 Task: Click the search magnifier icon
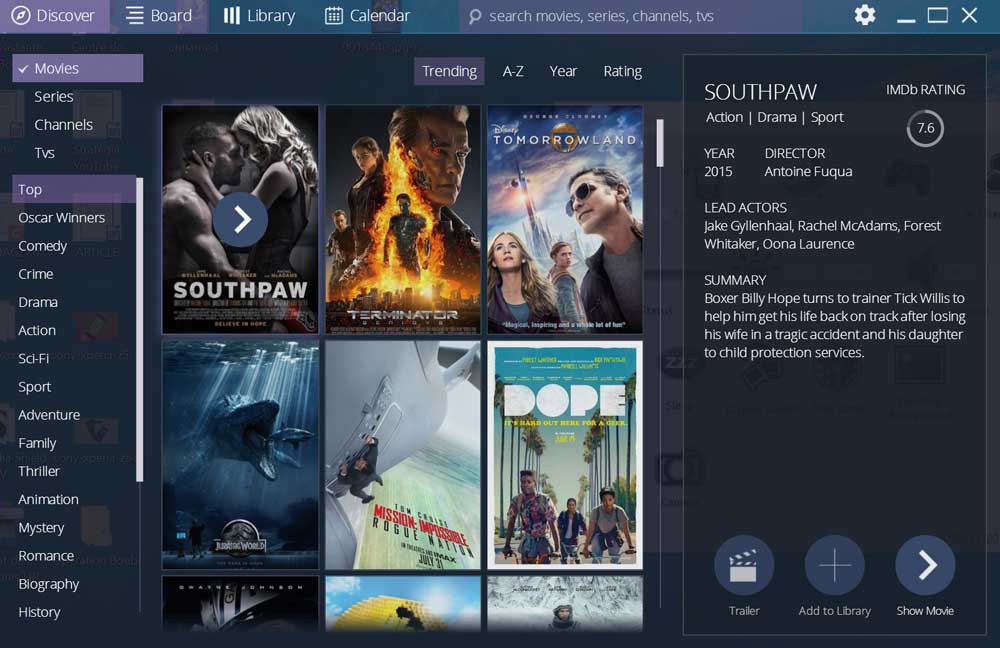pos(474,17)
